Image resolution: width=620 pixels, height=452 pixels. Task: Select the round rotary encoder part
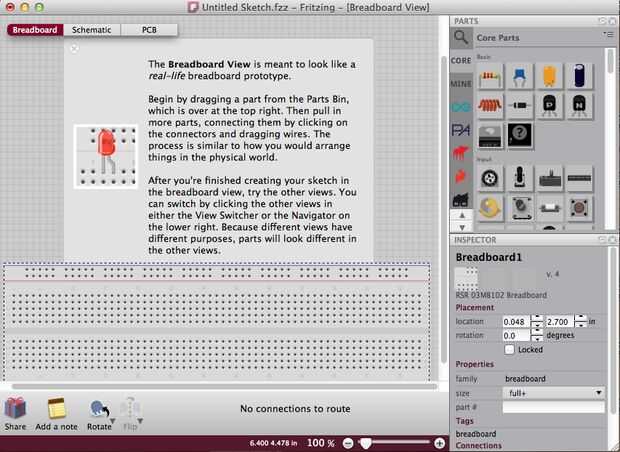490,178
